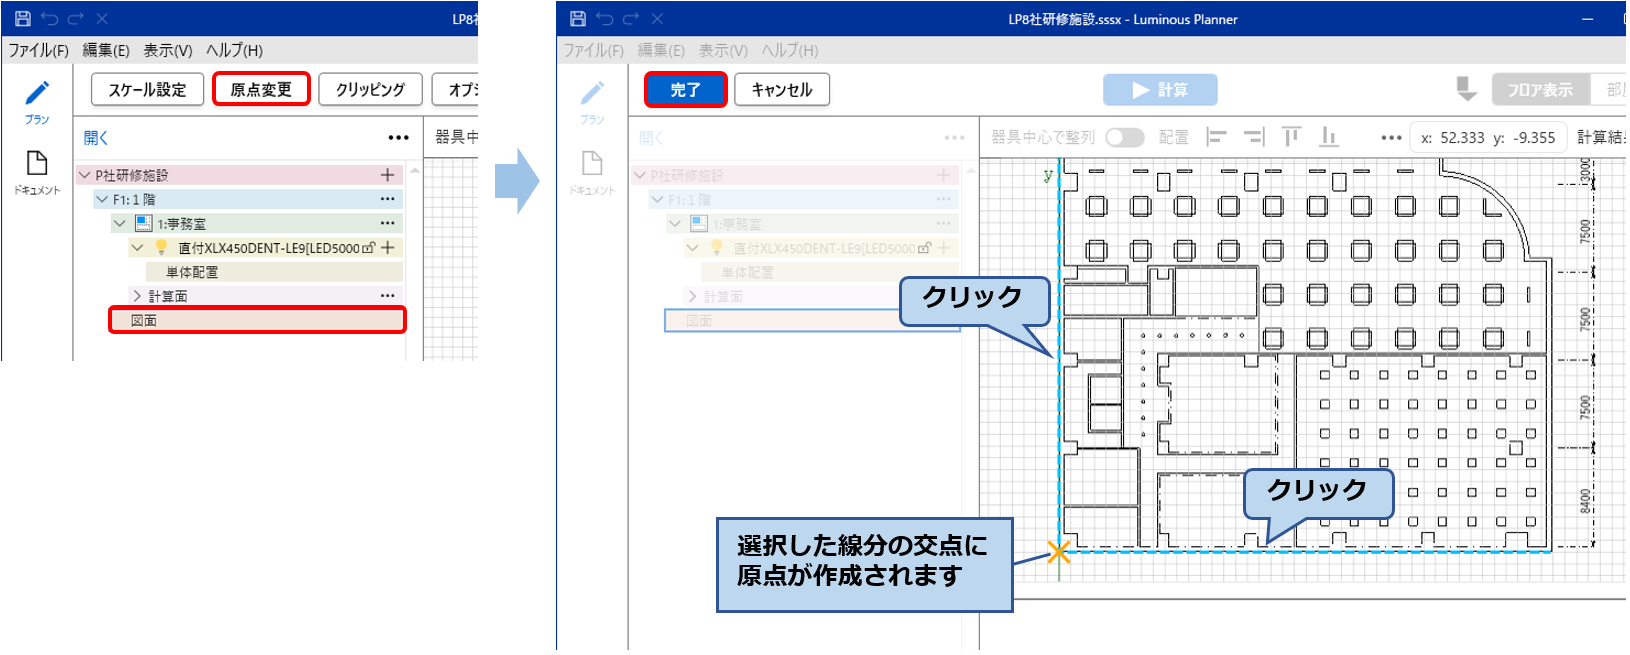1630x655 pixels.
Task: Click the align bottom icon in alignment toolbar
Action: pyautogui.click(x=1329, y=137)
